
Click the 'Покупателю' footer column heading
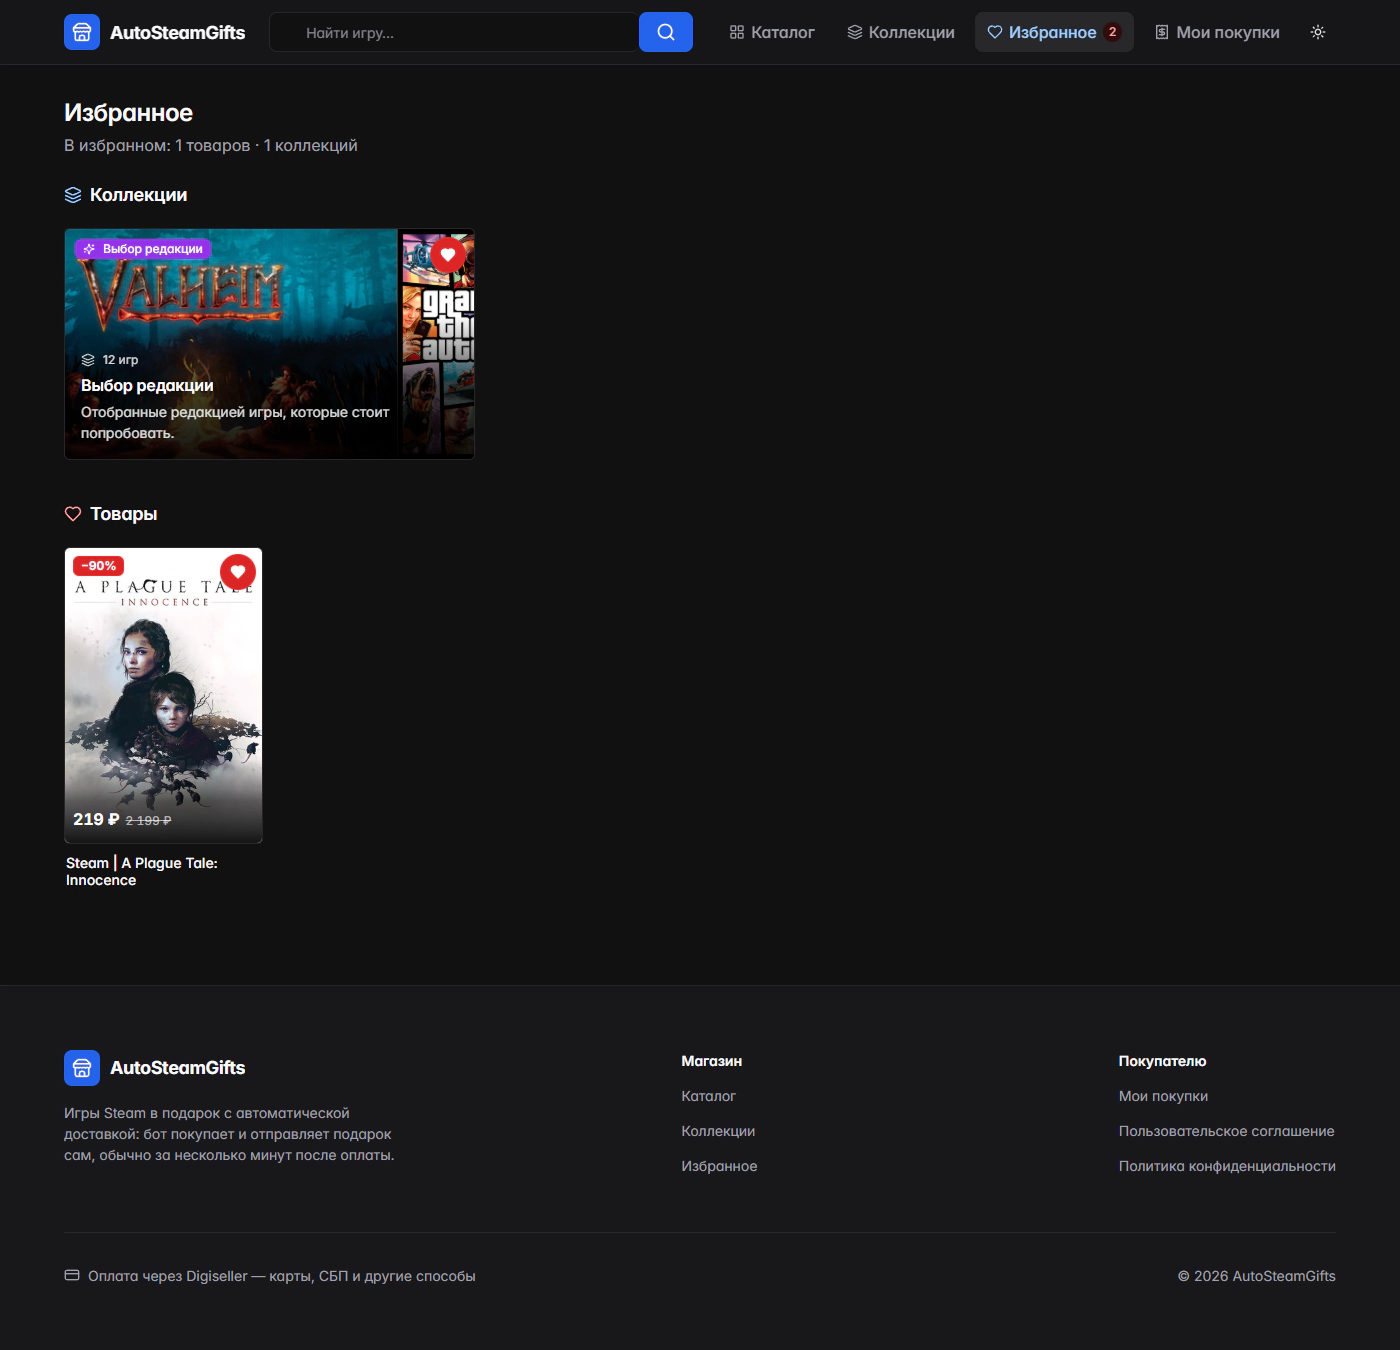pos(1162,1061)
